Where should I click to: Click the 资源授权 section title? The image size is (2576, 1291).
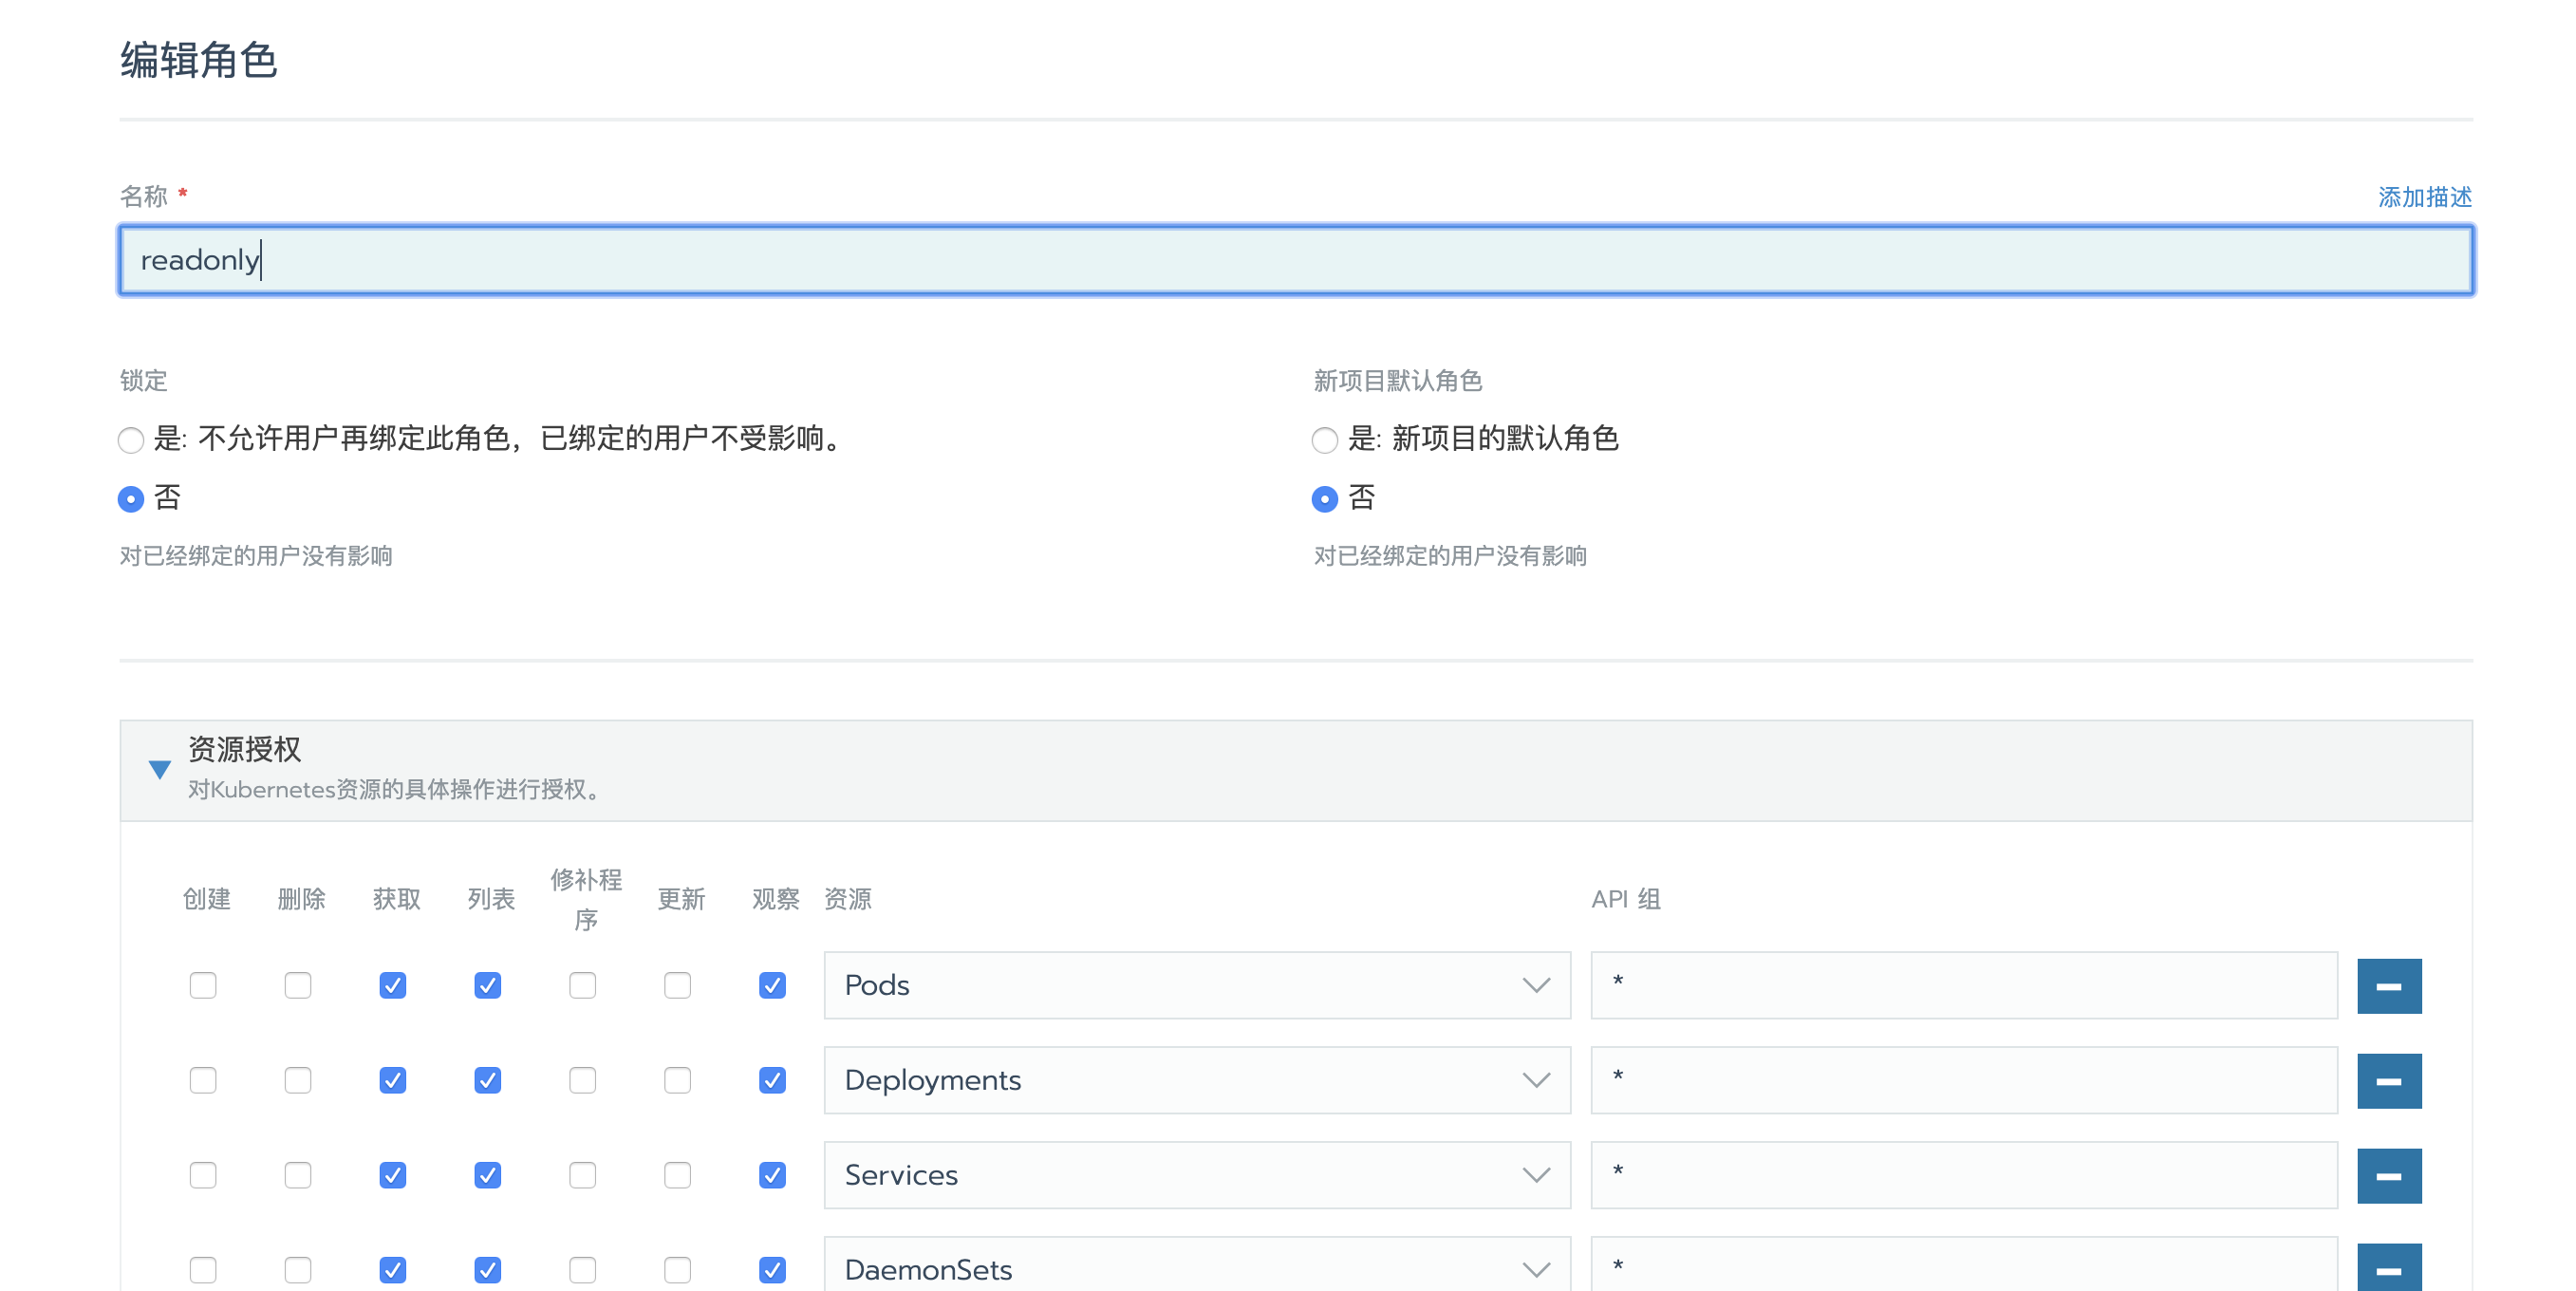244,749
